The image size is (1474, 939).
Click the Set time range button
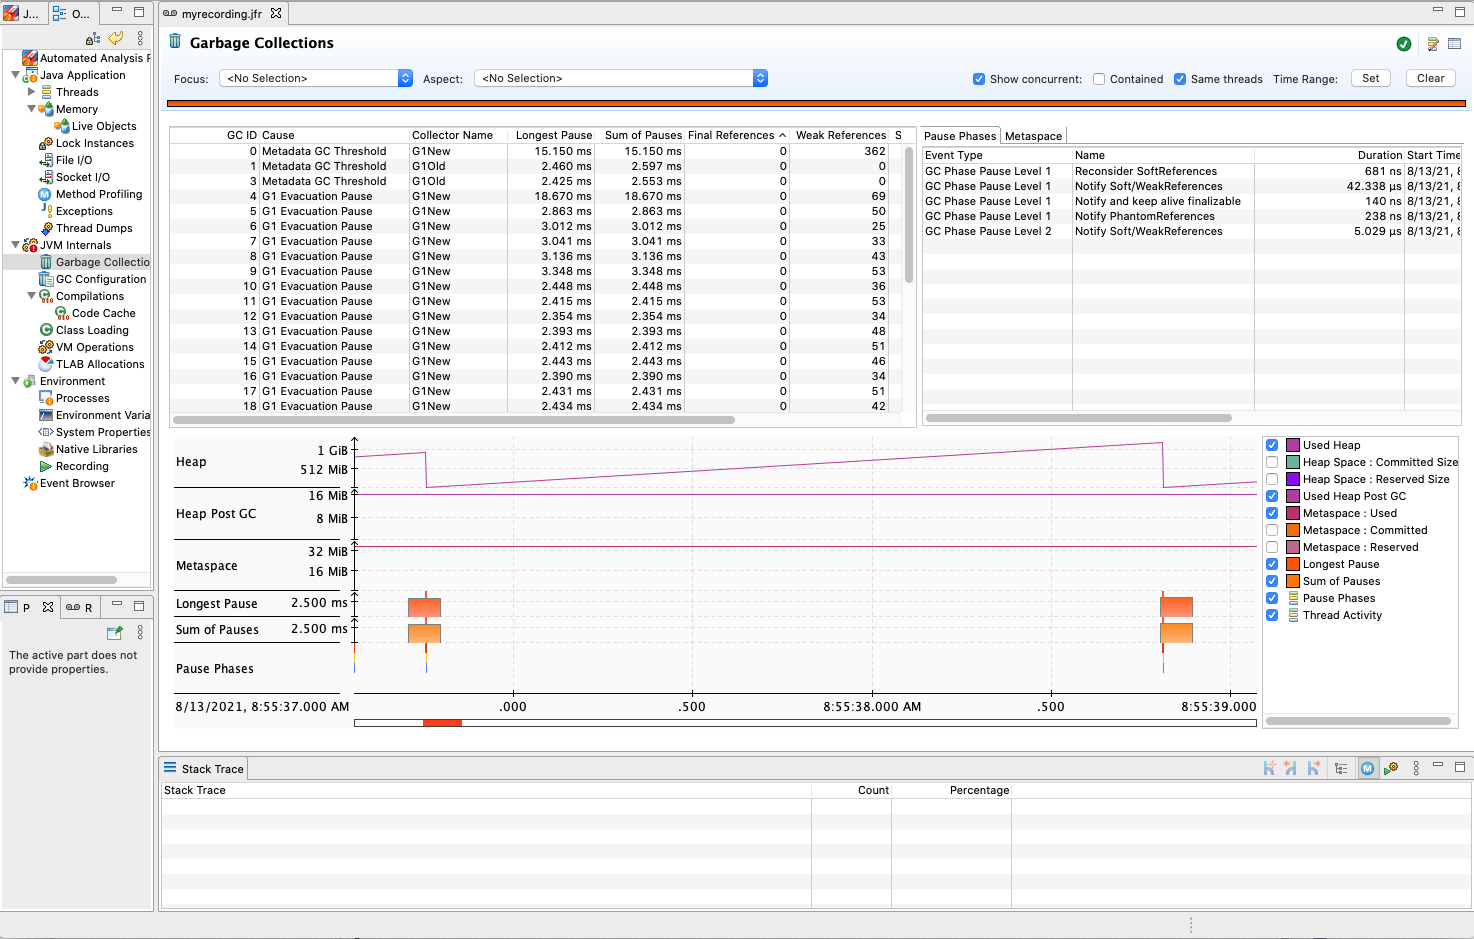[x=1370, y=78]
